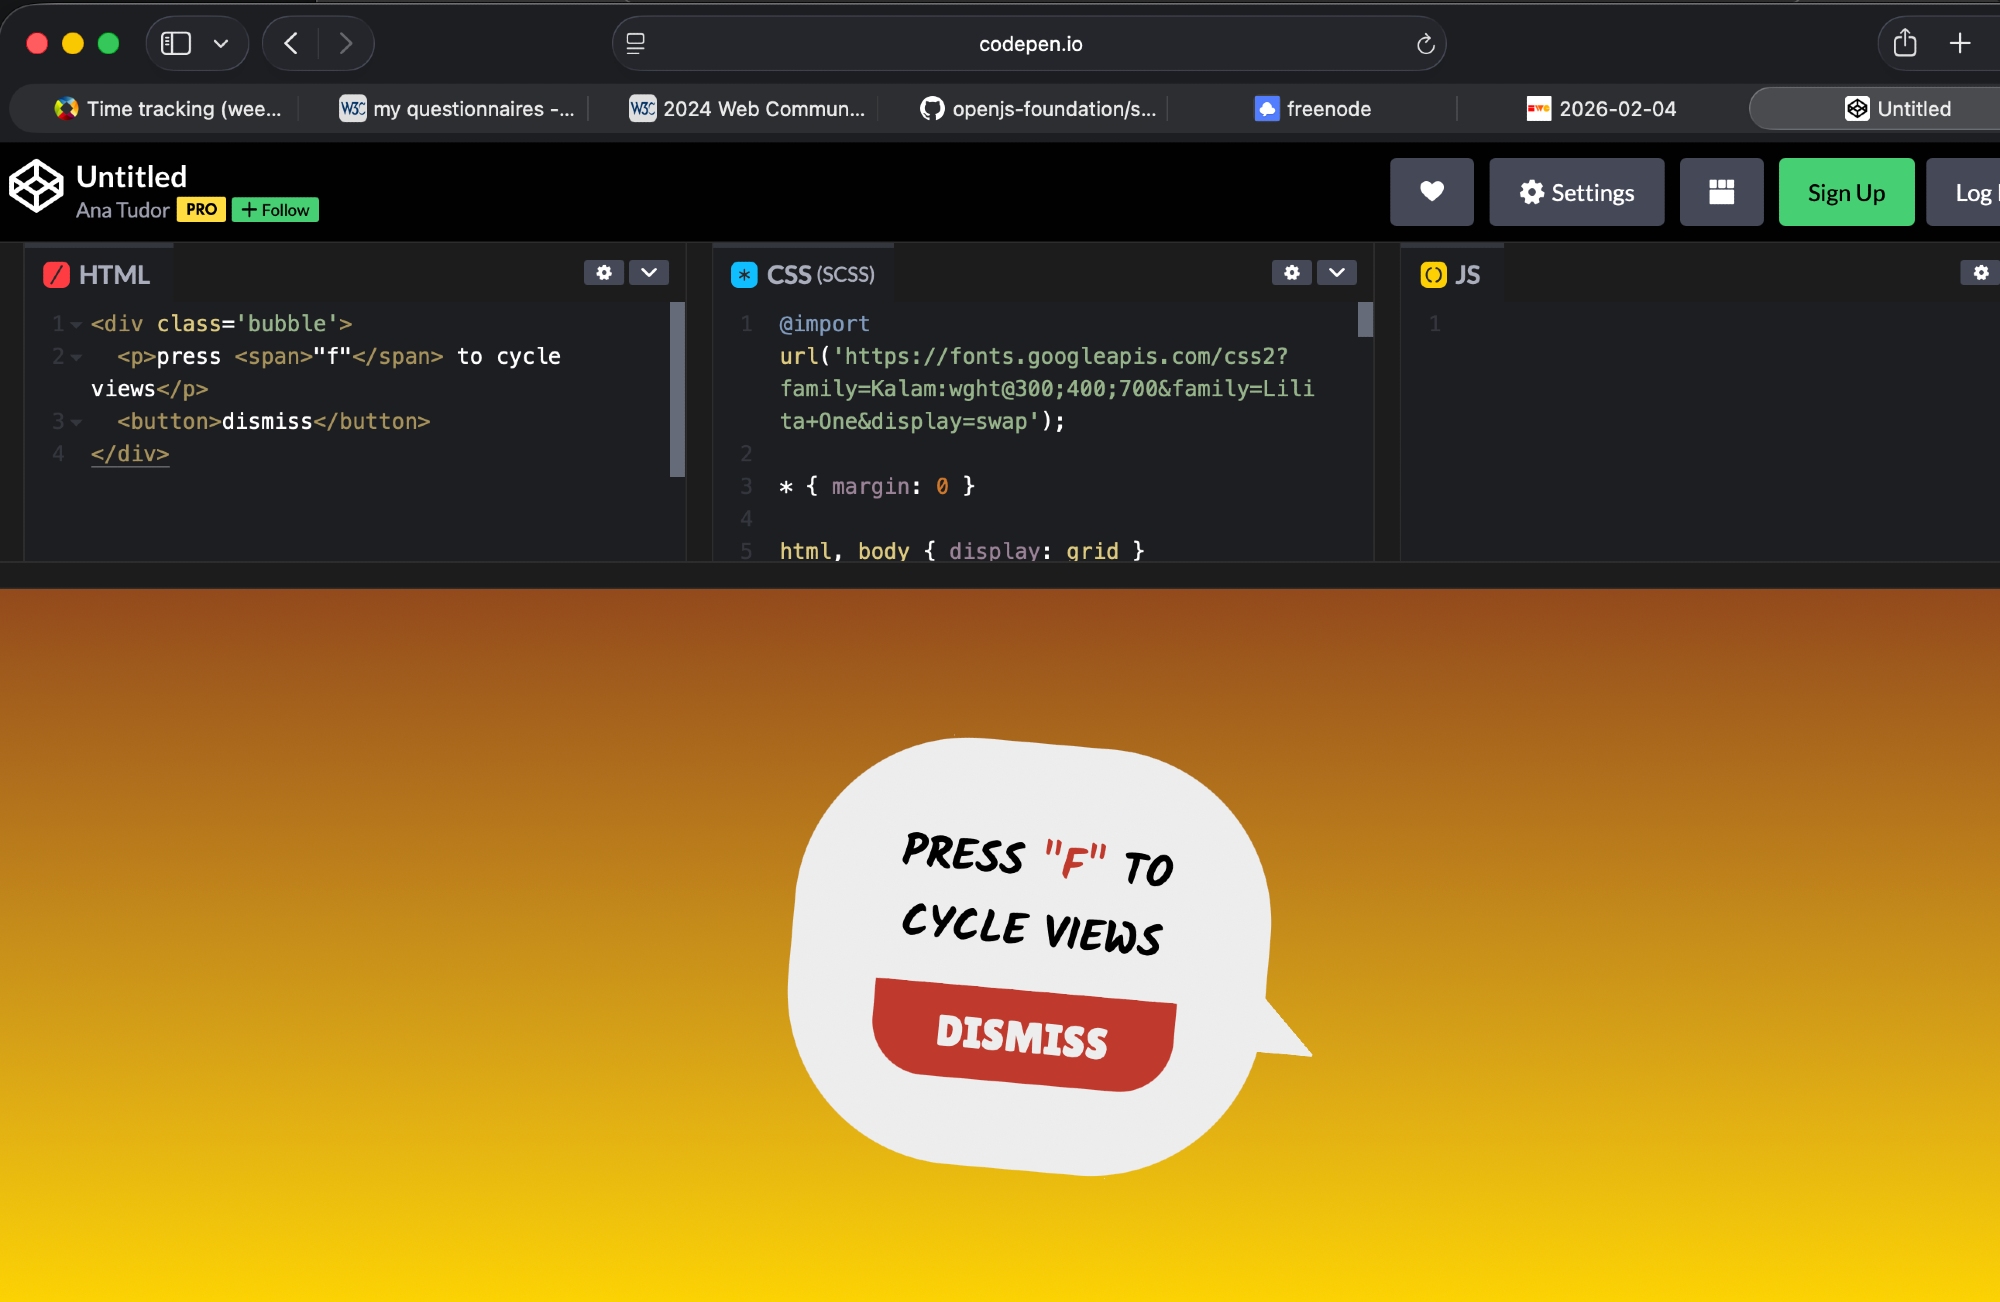Reload the page in address bar
This screenshot has height=1302, width=2000.
pos(1425,44)
